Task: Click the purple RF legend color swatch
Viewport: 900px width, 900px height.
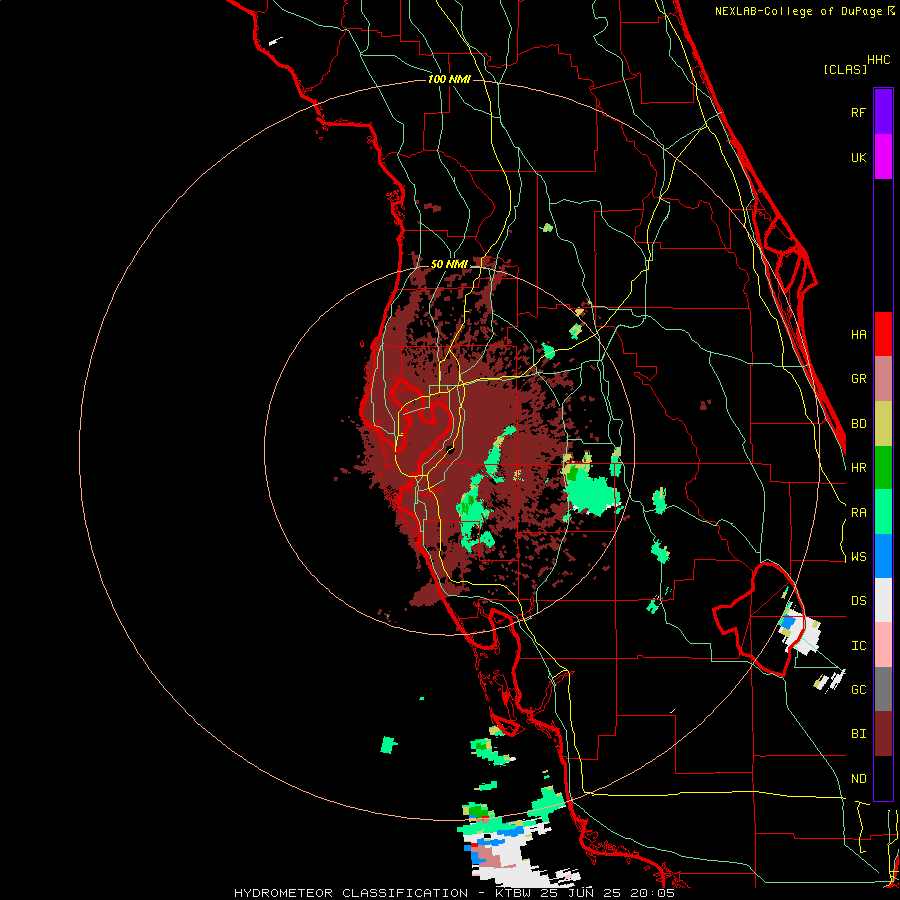Action: [x=883, y=111]
